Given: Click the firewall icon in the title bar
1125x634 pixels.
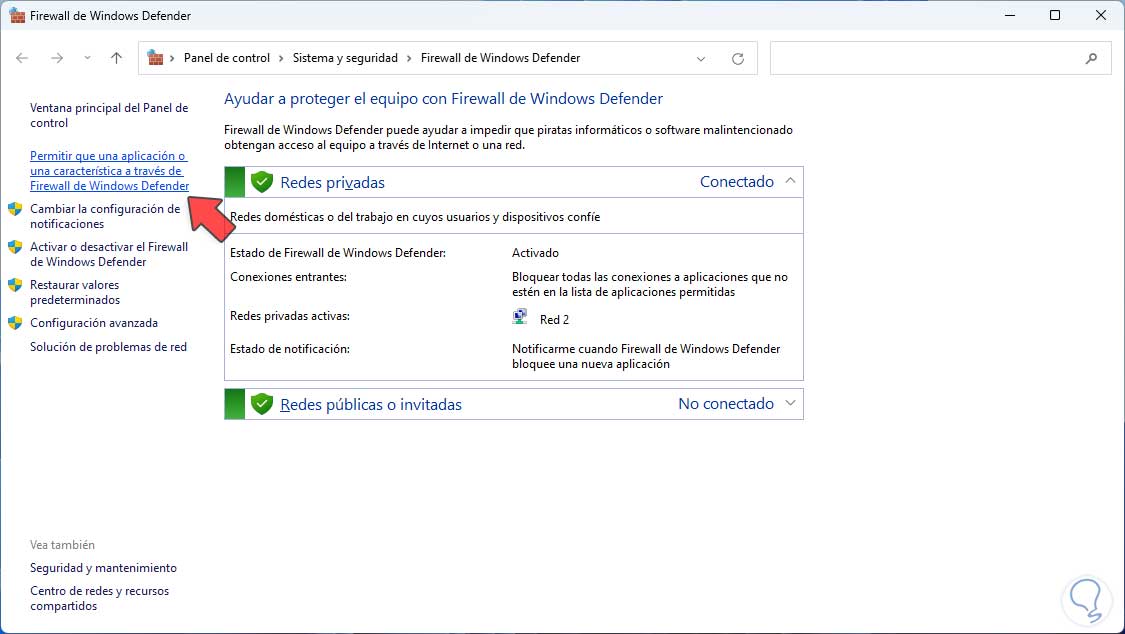Looking at the screenshot, I should click(17, 15).
